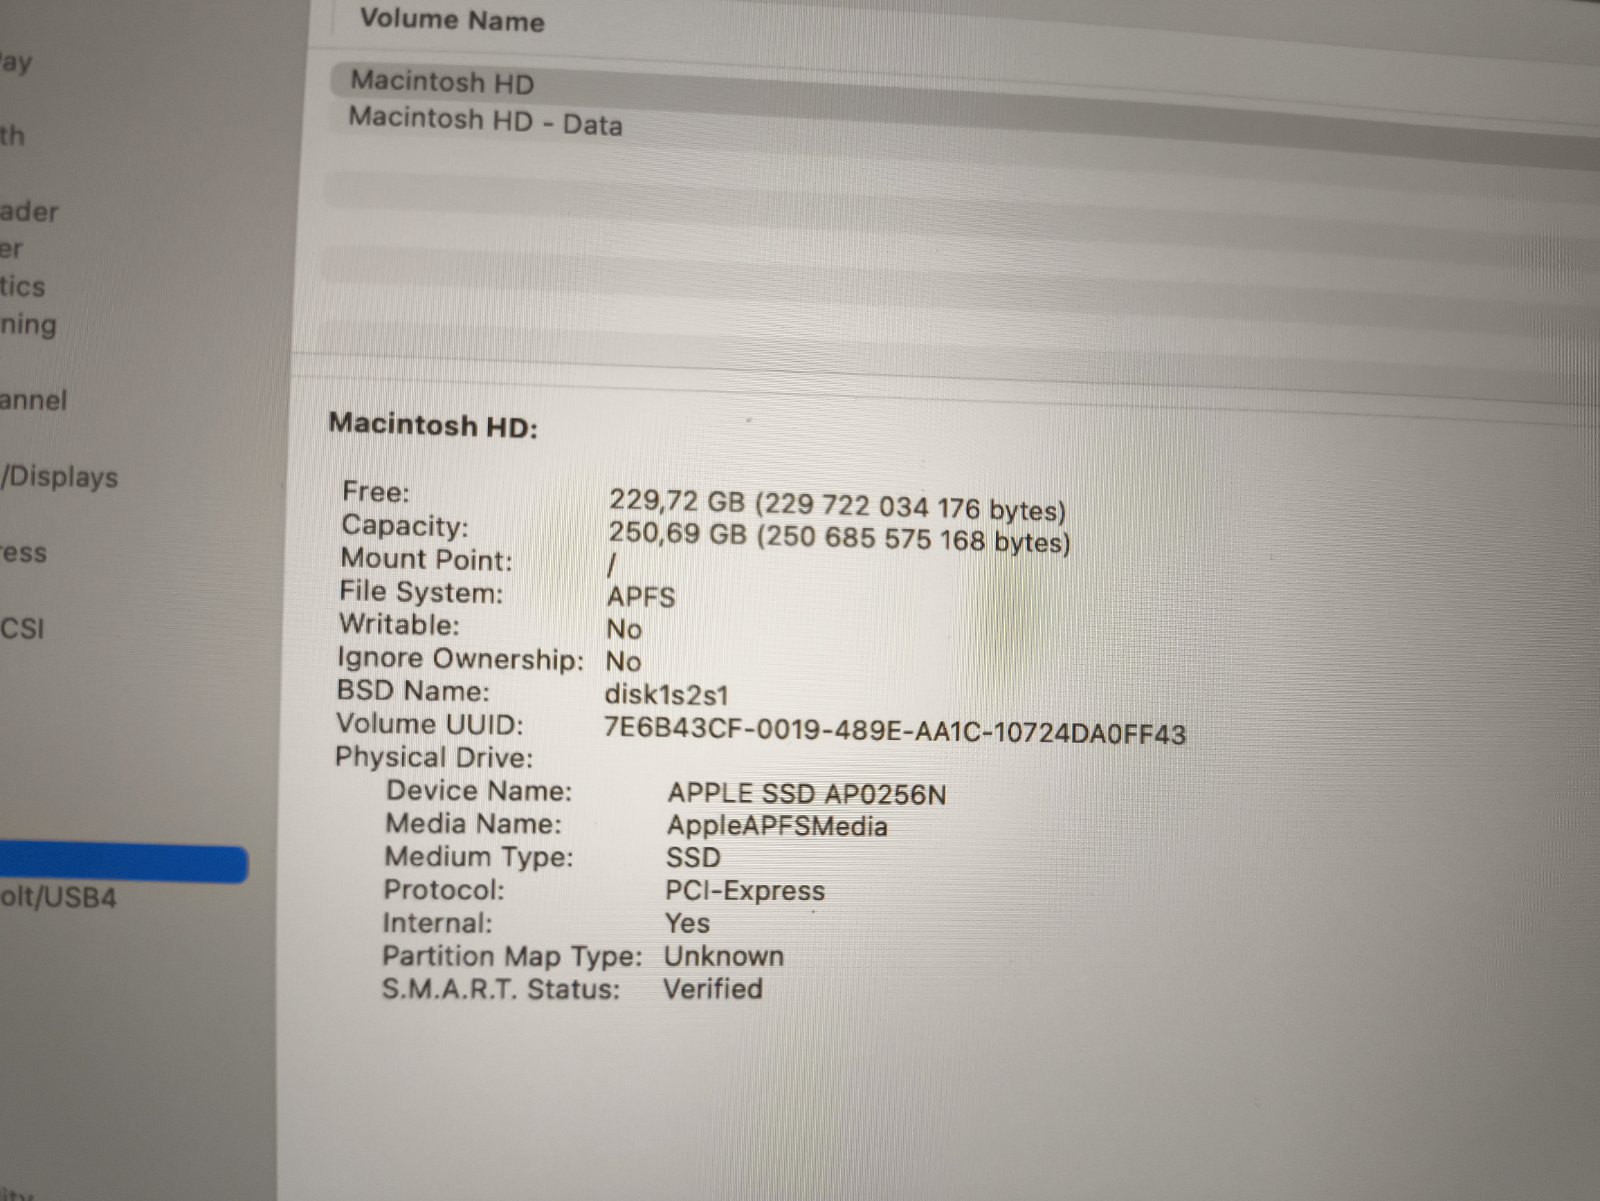
Task: Open the Apple Pay sidebar entry
Action: pos(16,63)
